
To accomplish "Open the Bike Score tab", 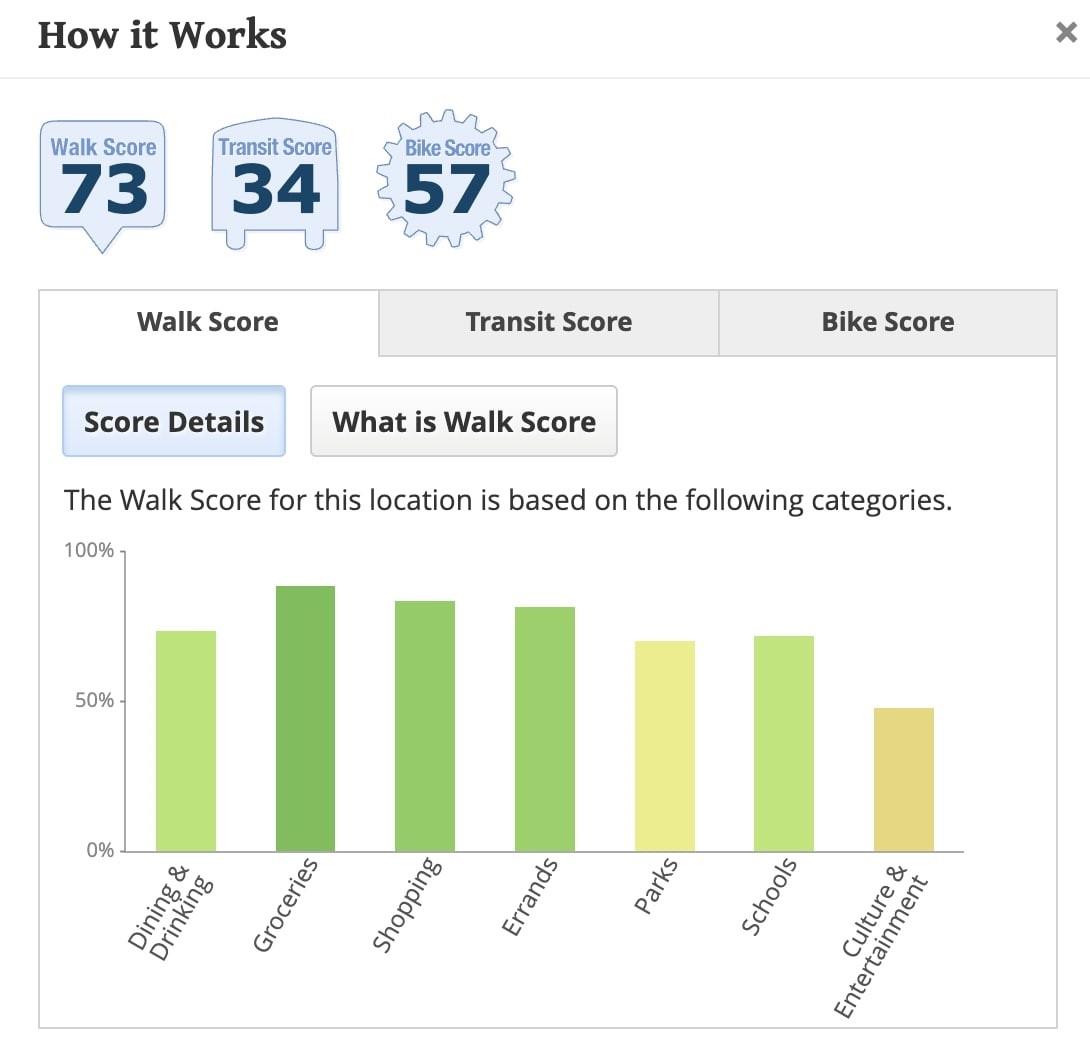I will (x=888, y=323).
